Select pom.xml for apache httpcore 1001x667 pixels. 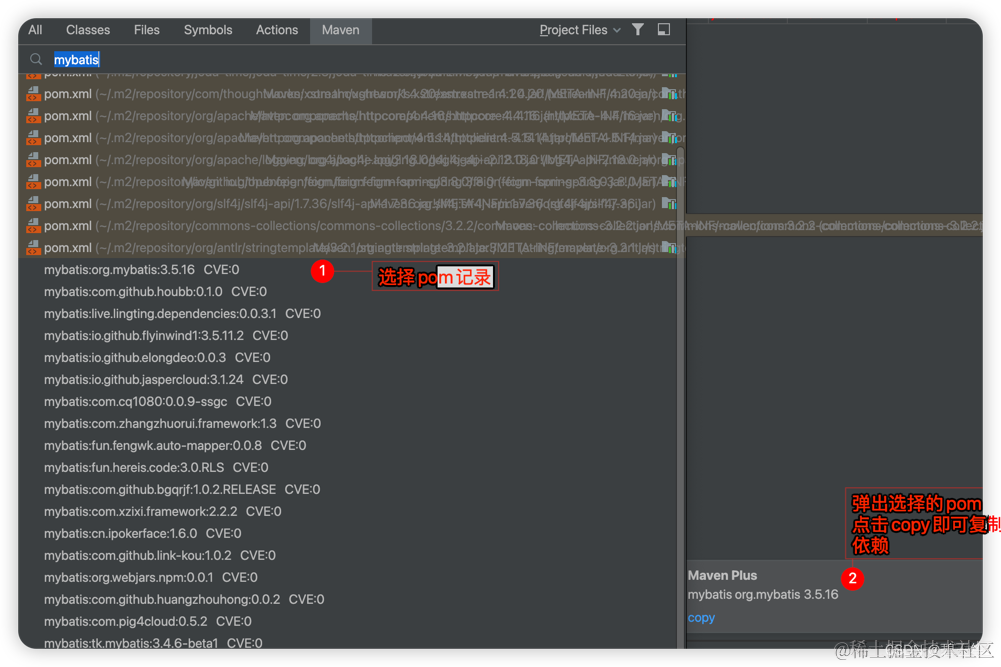(x=351, y=116)
